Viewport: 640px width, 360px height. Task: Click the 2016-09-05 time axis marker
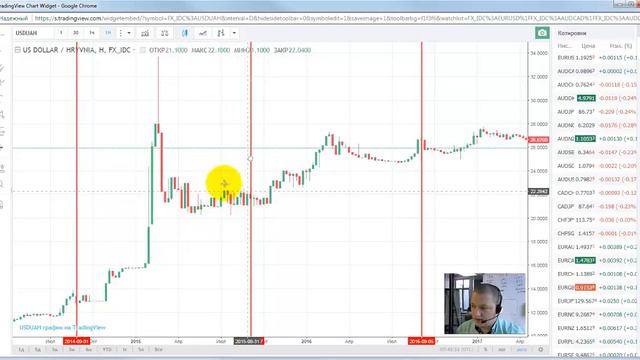pos(422,341)
